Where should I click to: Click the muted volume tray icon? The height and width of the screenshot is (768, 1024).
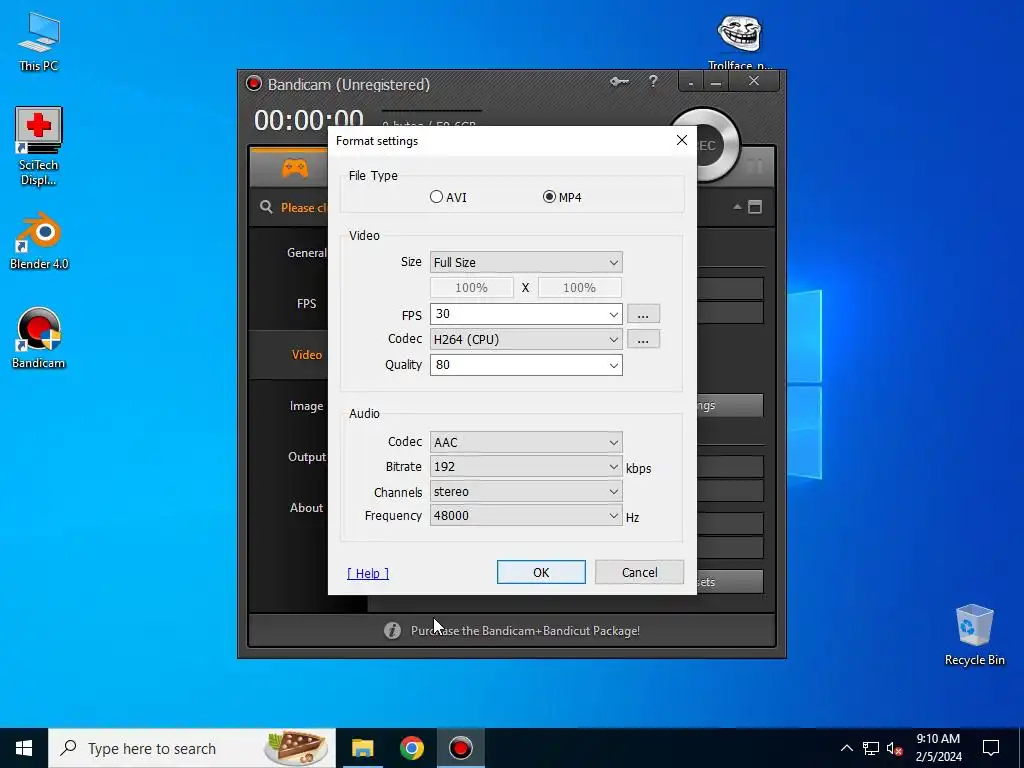(x=894, y=748)
